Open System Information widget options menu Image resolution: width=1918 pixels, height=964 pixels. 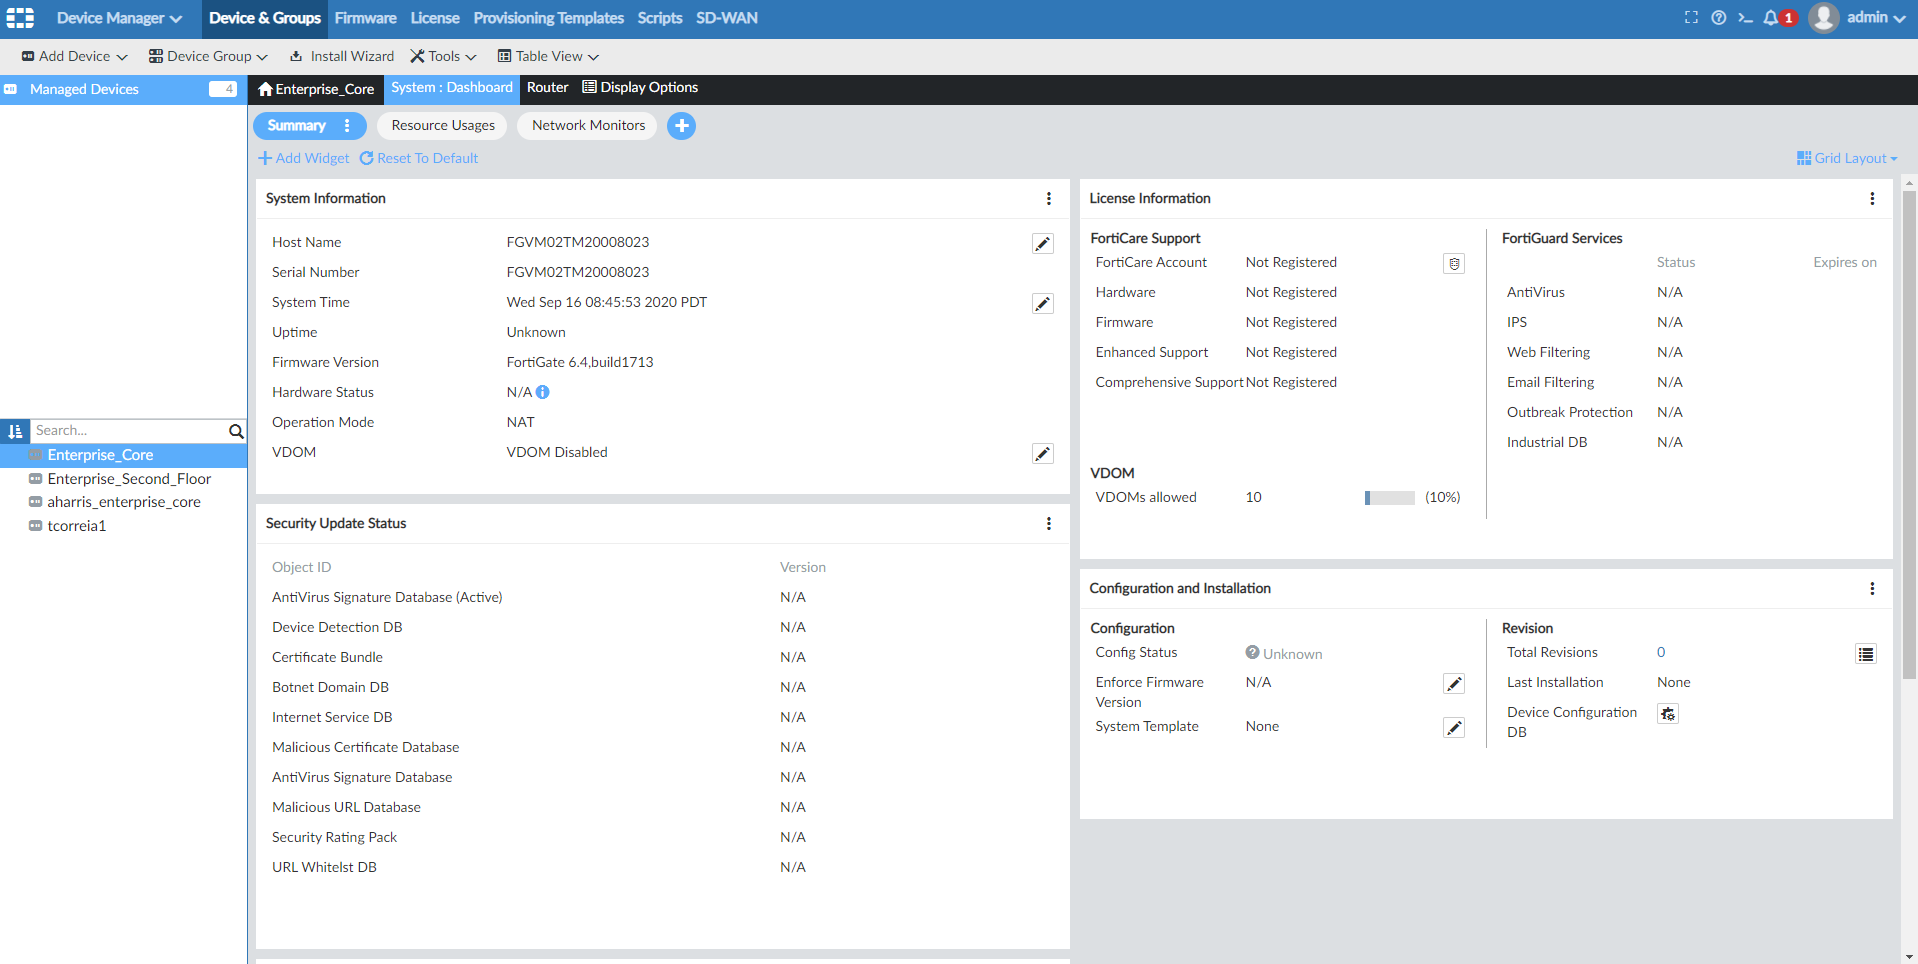(x=1048, y=199)
